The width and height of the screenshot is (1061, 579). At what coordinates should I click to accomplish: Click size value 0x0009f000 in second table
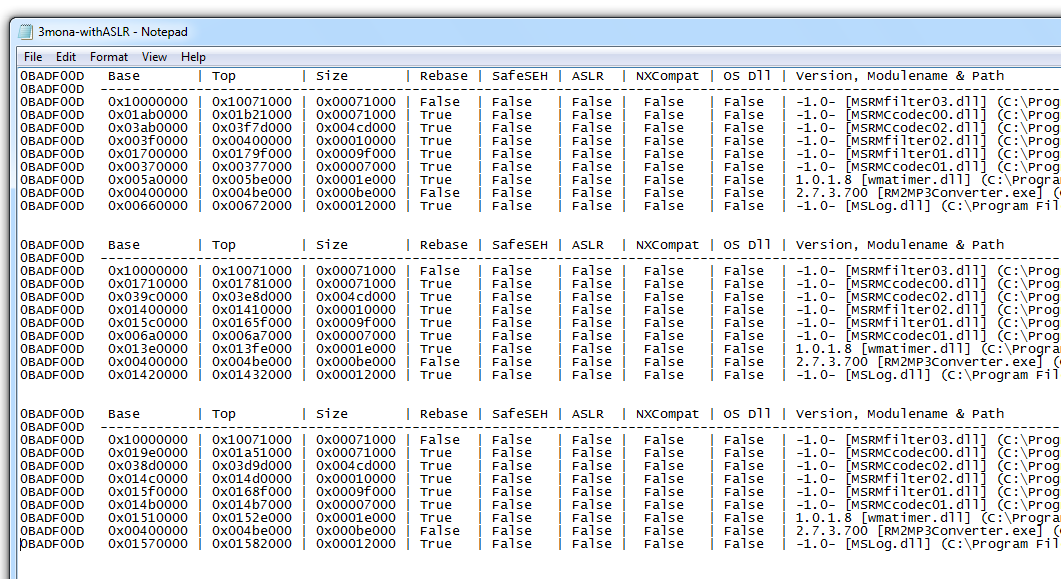(356, 323)
